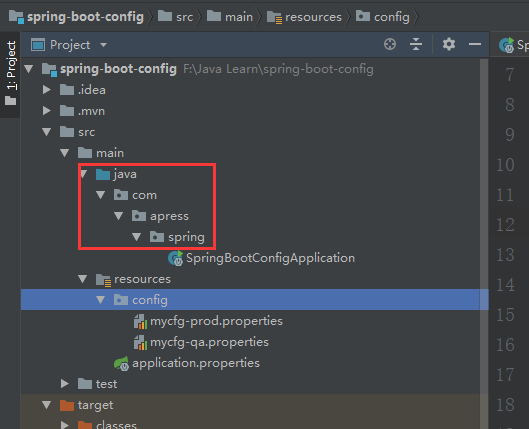Click the Collapse All icon in Project panel
This screenshot has width=529, height=429.
coord(416,45)
